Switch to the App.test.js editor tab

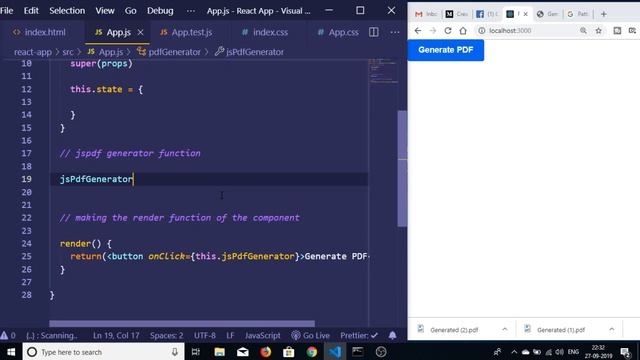point(186,32)
